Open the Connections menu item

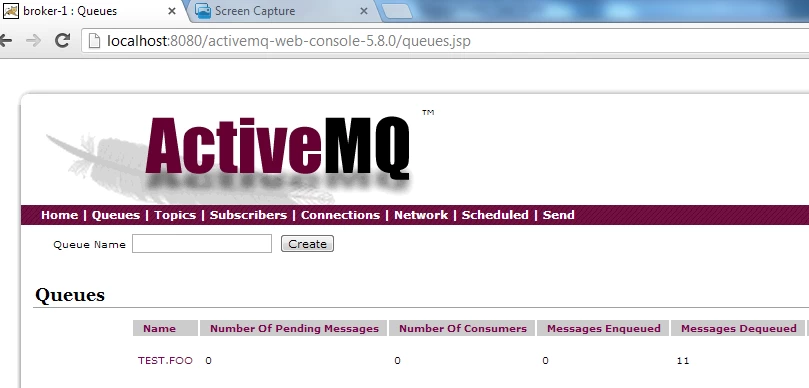point(341,215)
